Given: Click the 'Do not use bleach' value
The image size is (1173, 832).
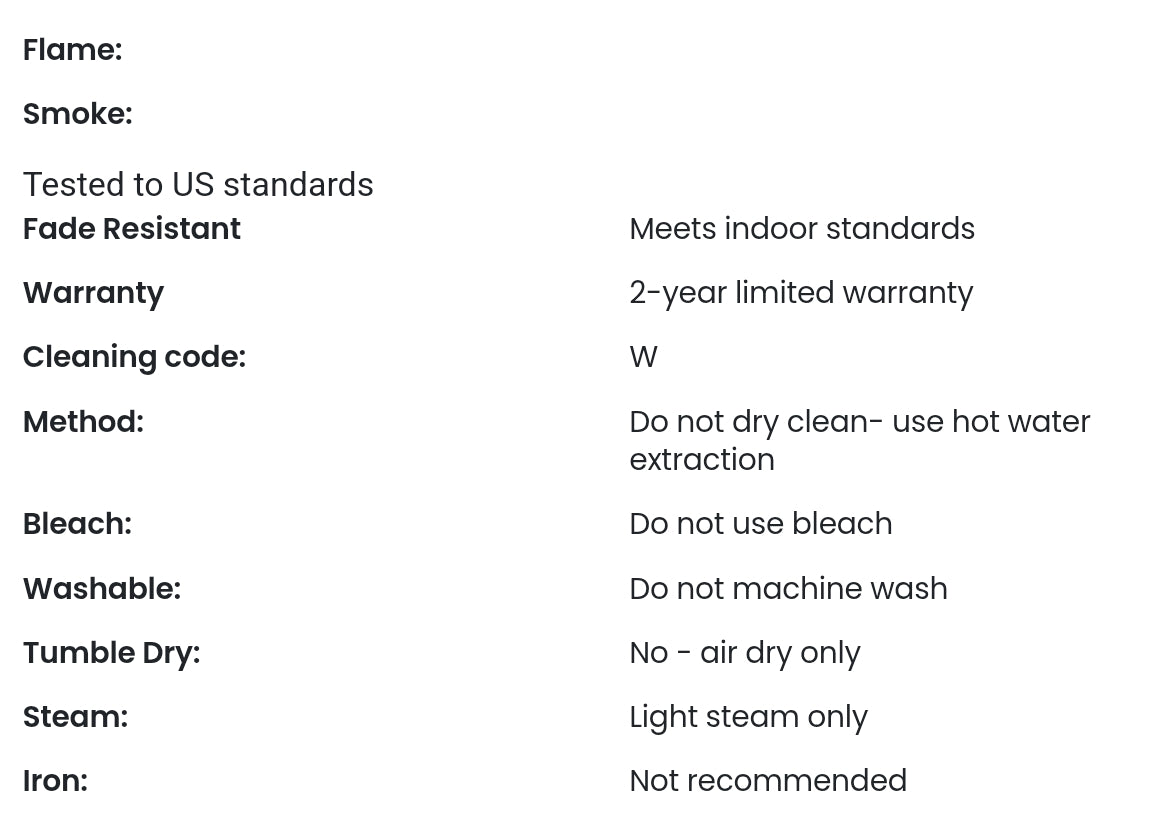Looking at the screenshot, I should 760,524.
